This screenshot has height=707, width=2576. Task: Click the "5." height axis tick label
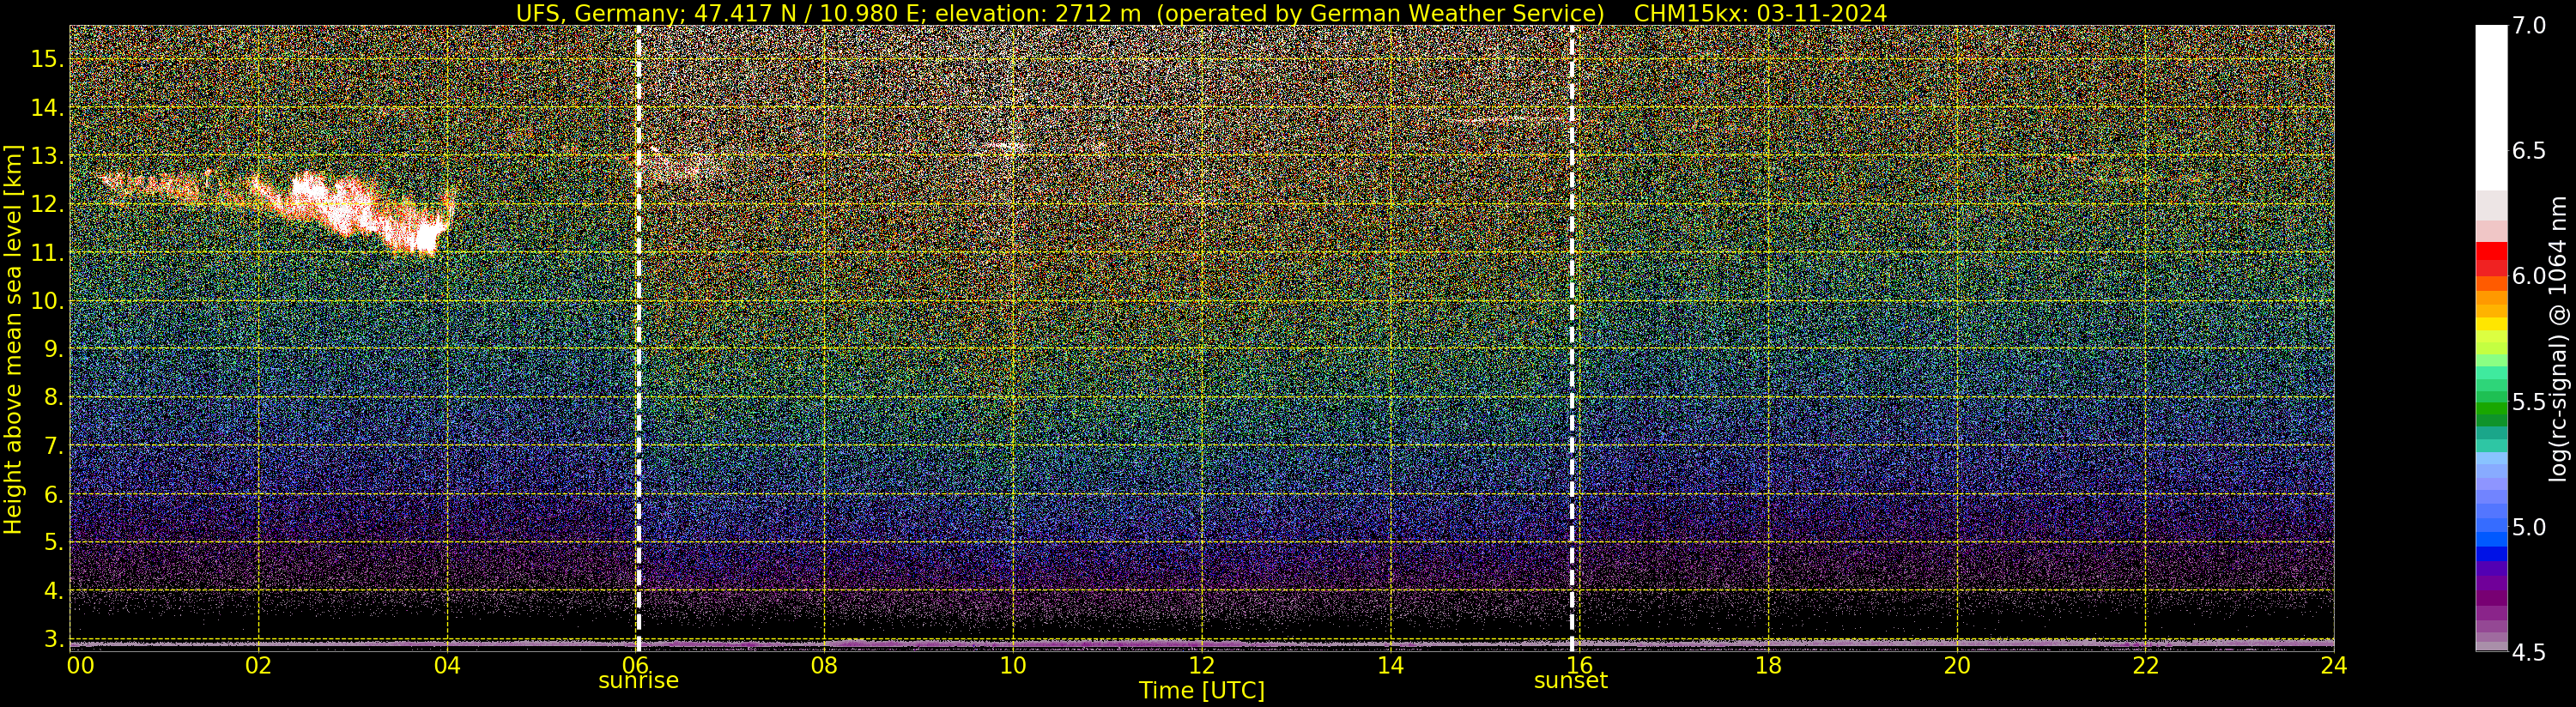click(x=53, y=542)
